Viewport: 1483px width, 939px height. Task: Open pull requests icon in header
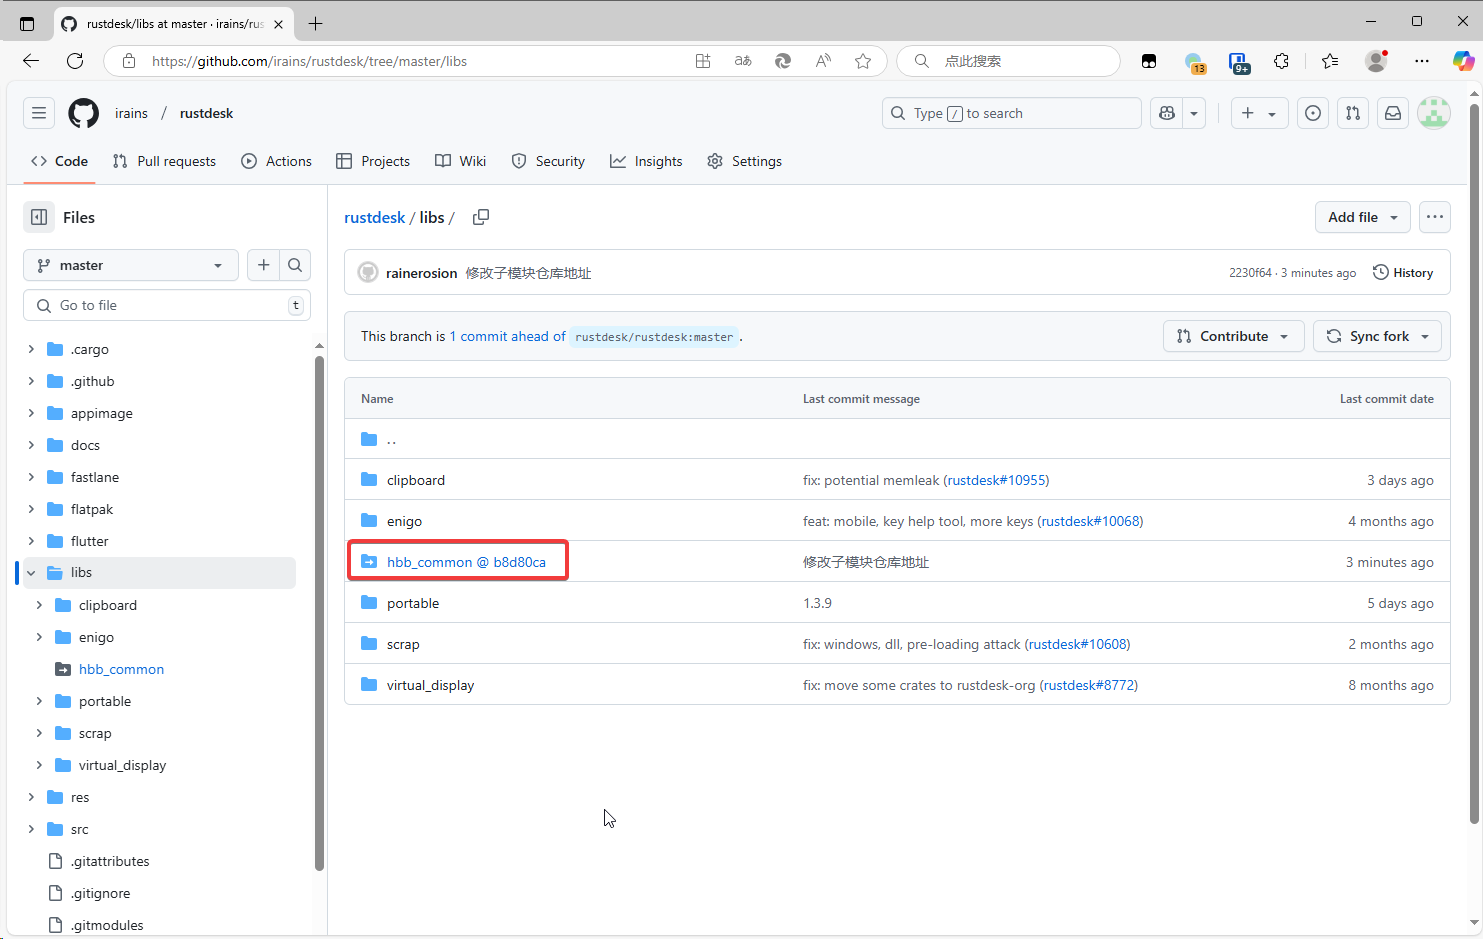tap(1353, 113)
